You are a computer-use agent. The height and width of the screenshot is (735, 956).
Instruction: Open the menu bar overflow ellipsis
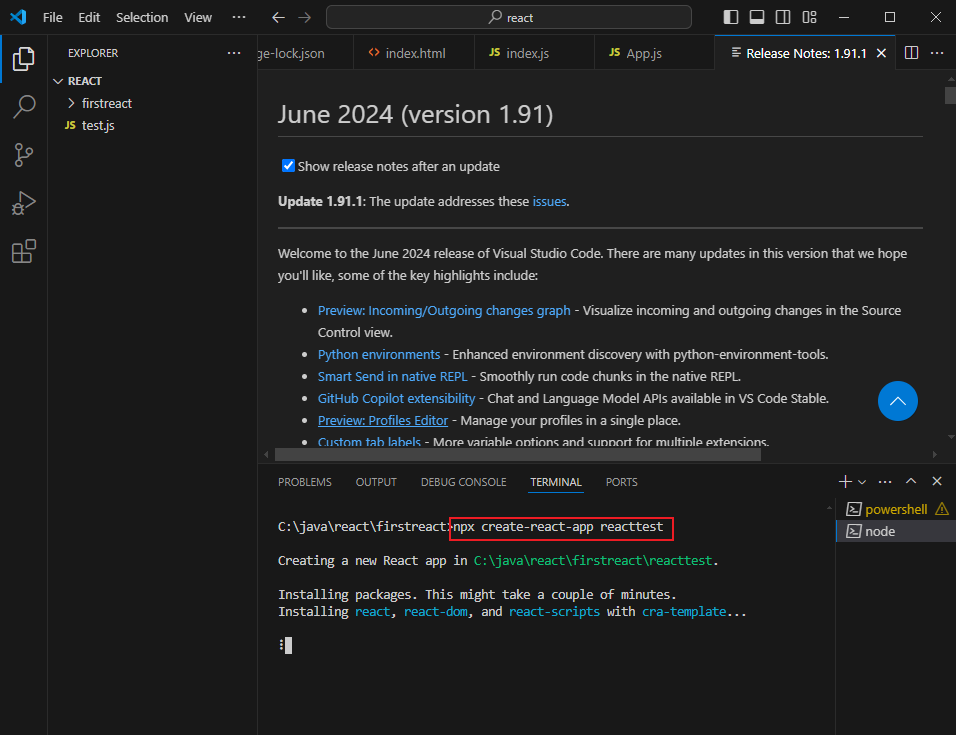click(x=239, y=17)
